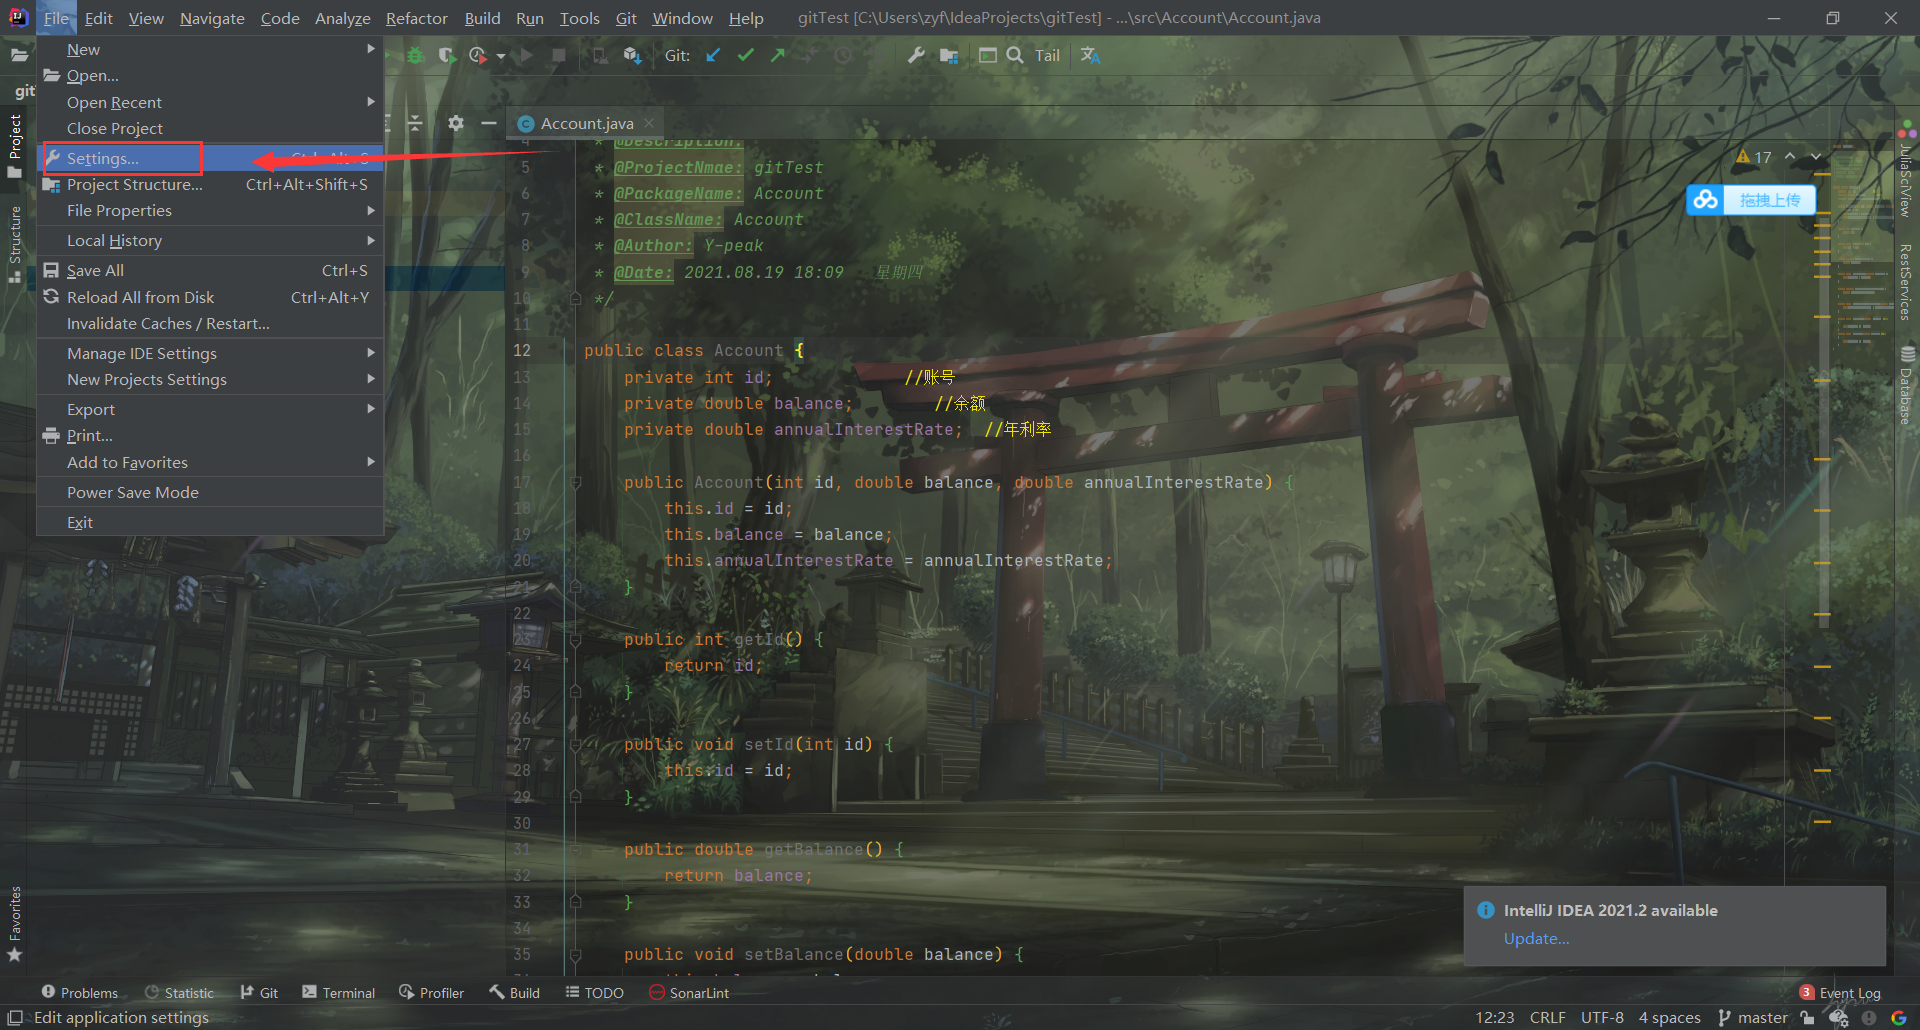Click Collapse All icon in project panel

point(415,123)
